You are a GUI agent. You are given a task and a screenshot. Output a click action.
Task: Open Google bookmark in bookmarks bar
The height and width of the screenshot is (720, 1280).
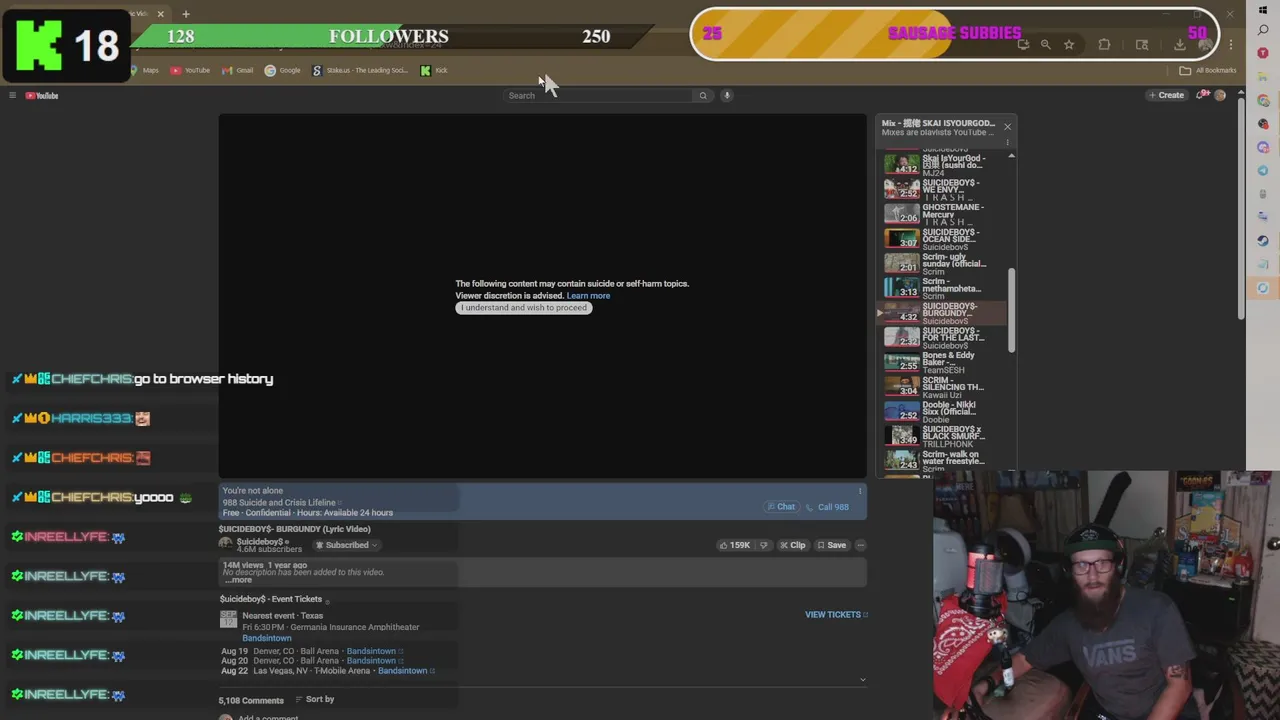282,70
